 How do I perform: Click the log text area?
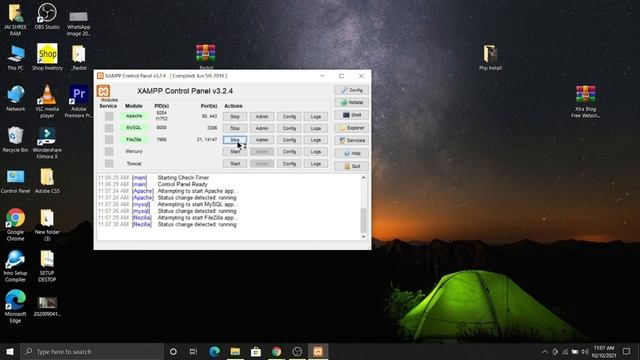tap(228, 207)
